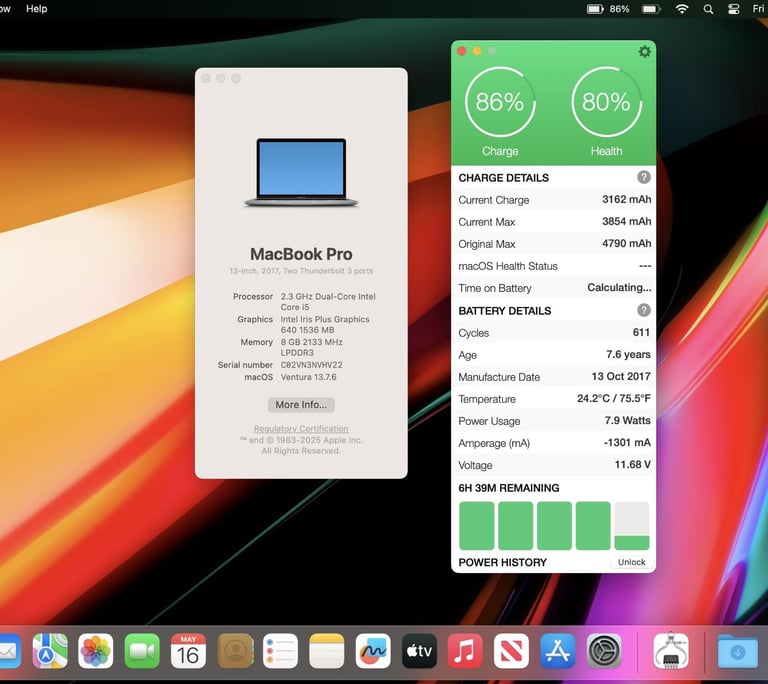The width and height of the screenshot is (768, 684).
Task: Open System Information chip icon in Dock
Action: (x=671, y=651)
